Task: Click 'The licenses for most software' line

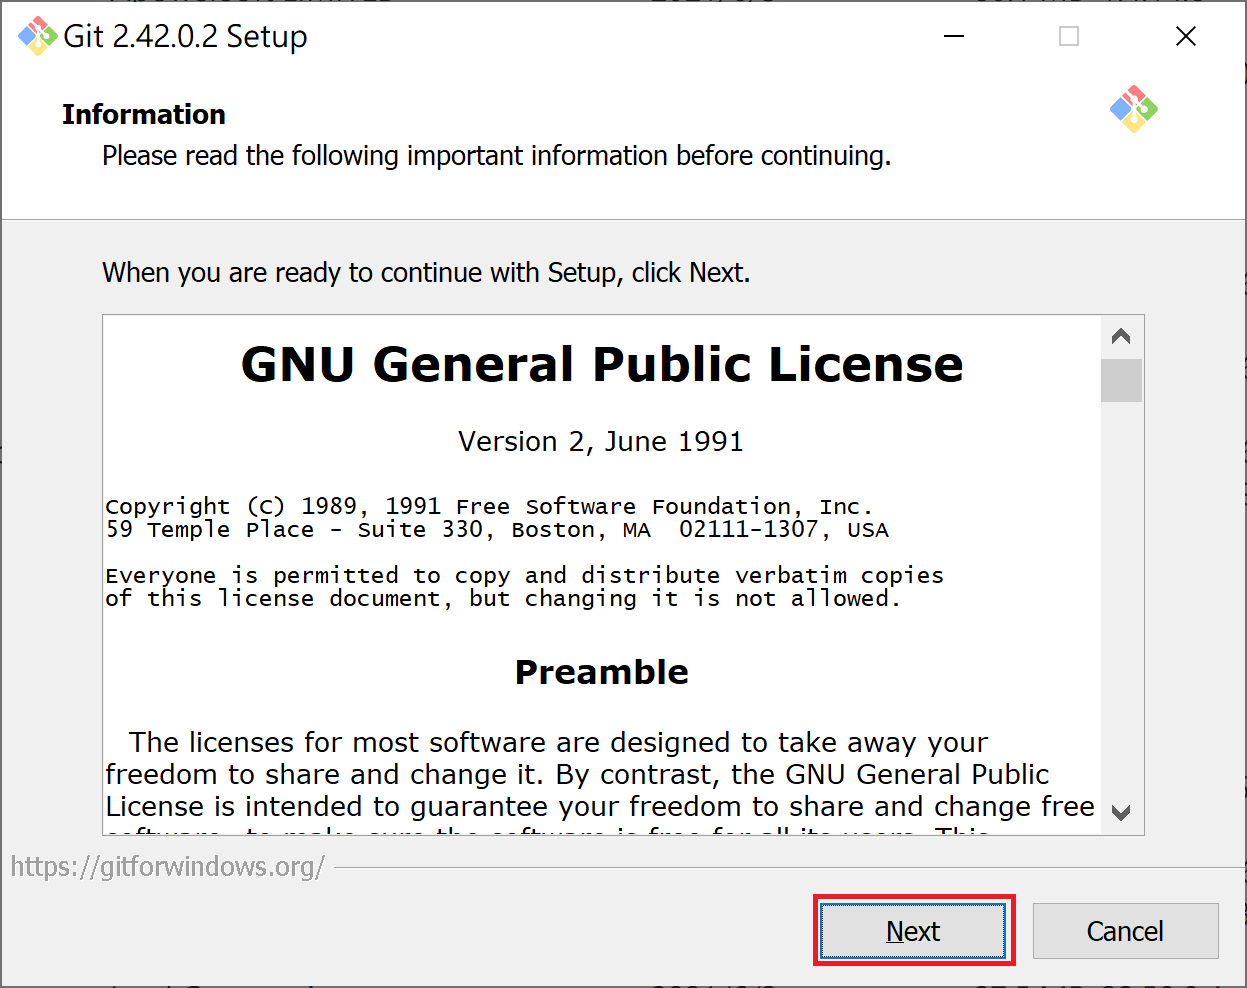Action: 558,742
